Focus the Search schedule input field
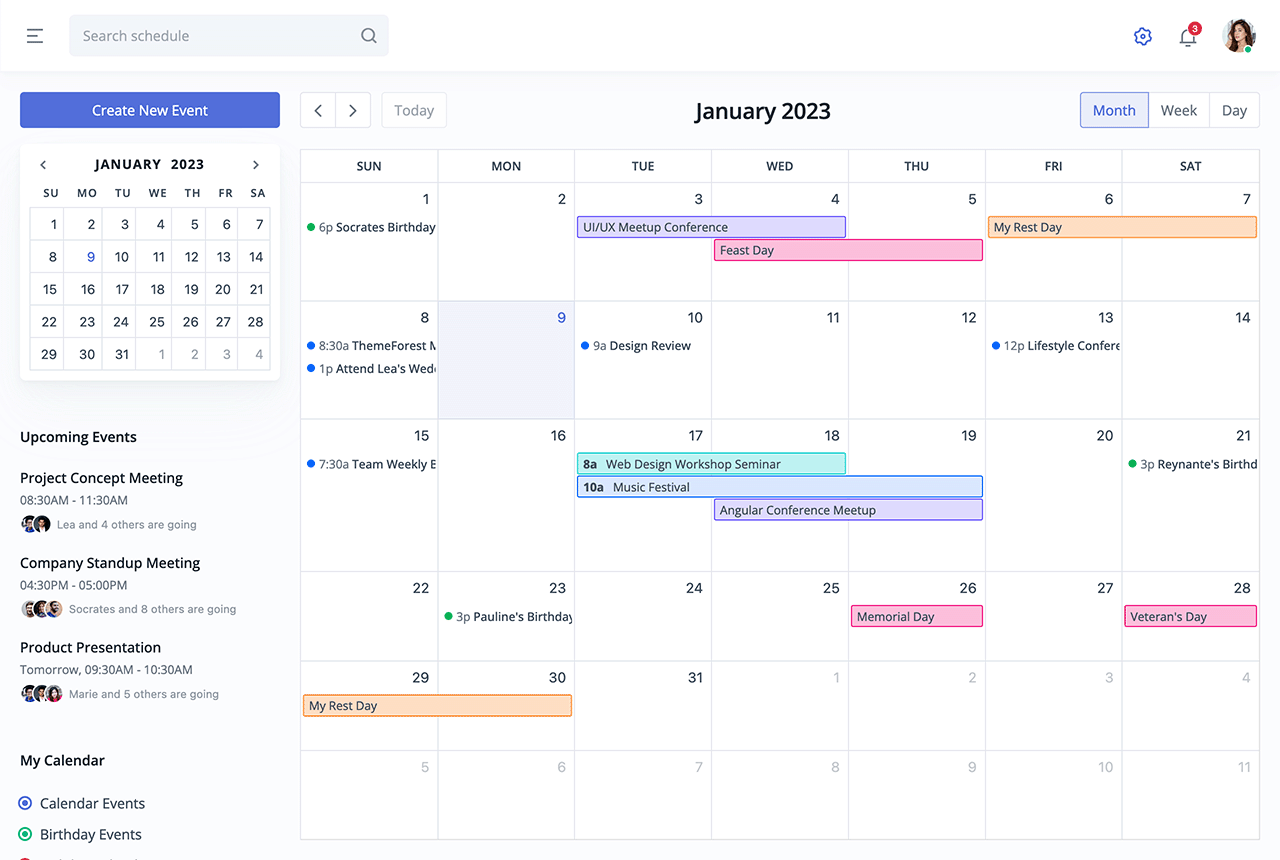 point(215,36)
